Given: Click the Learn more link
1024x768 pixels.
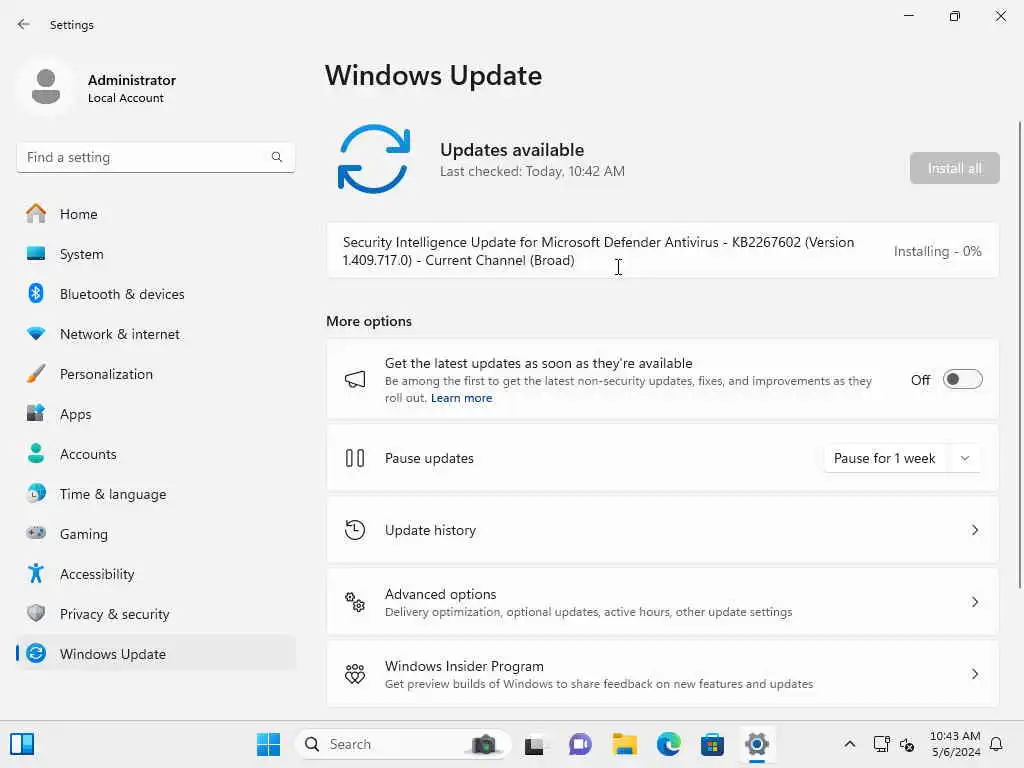Looking at the screenshot, I should point(461,398).
